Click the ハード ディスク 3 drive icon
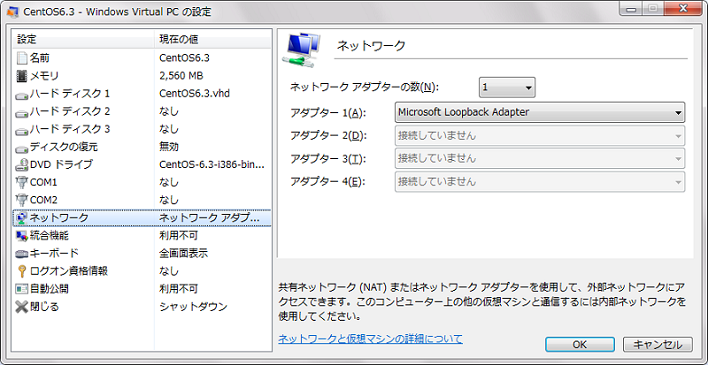Viewport: 708px width, 365px height. click(x=22, y=131)
